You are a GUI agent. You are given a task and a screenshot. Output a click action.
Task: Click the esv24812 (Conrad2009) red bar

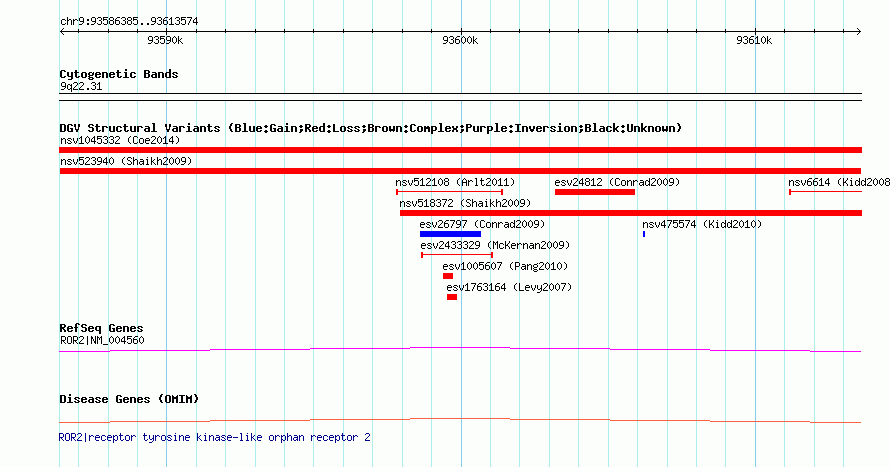click(595, 192)
